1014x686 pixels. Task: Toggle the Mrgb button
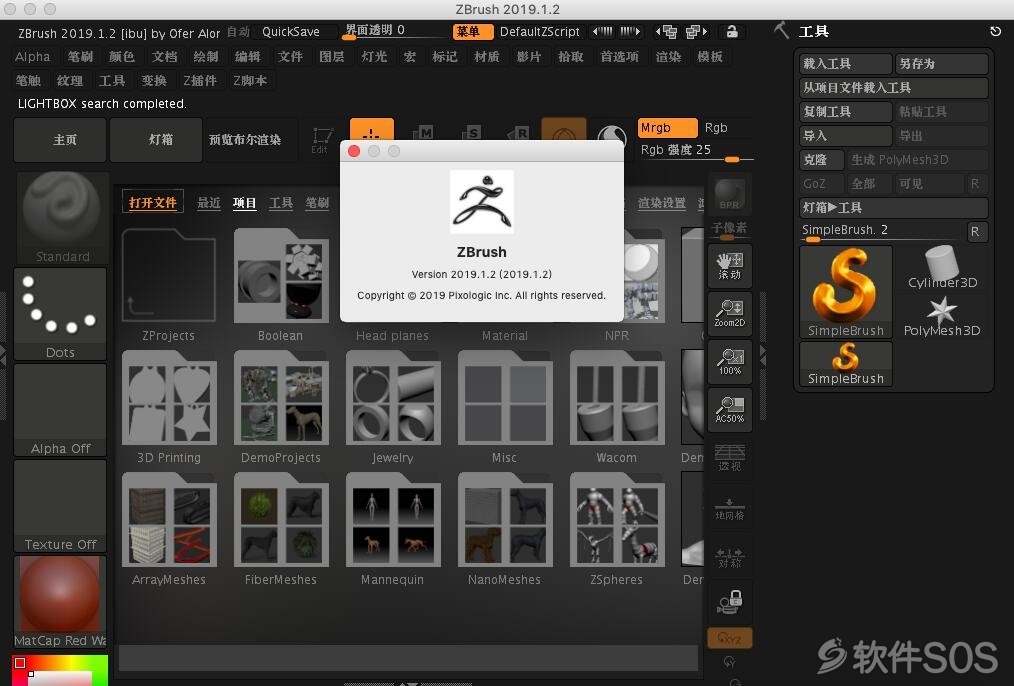pyautogui.click(x=668, y=127)
